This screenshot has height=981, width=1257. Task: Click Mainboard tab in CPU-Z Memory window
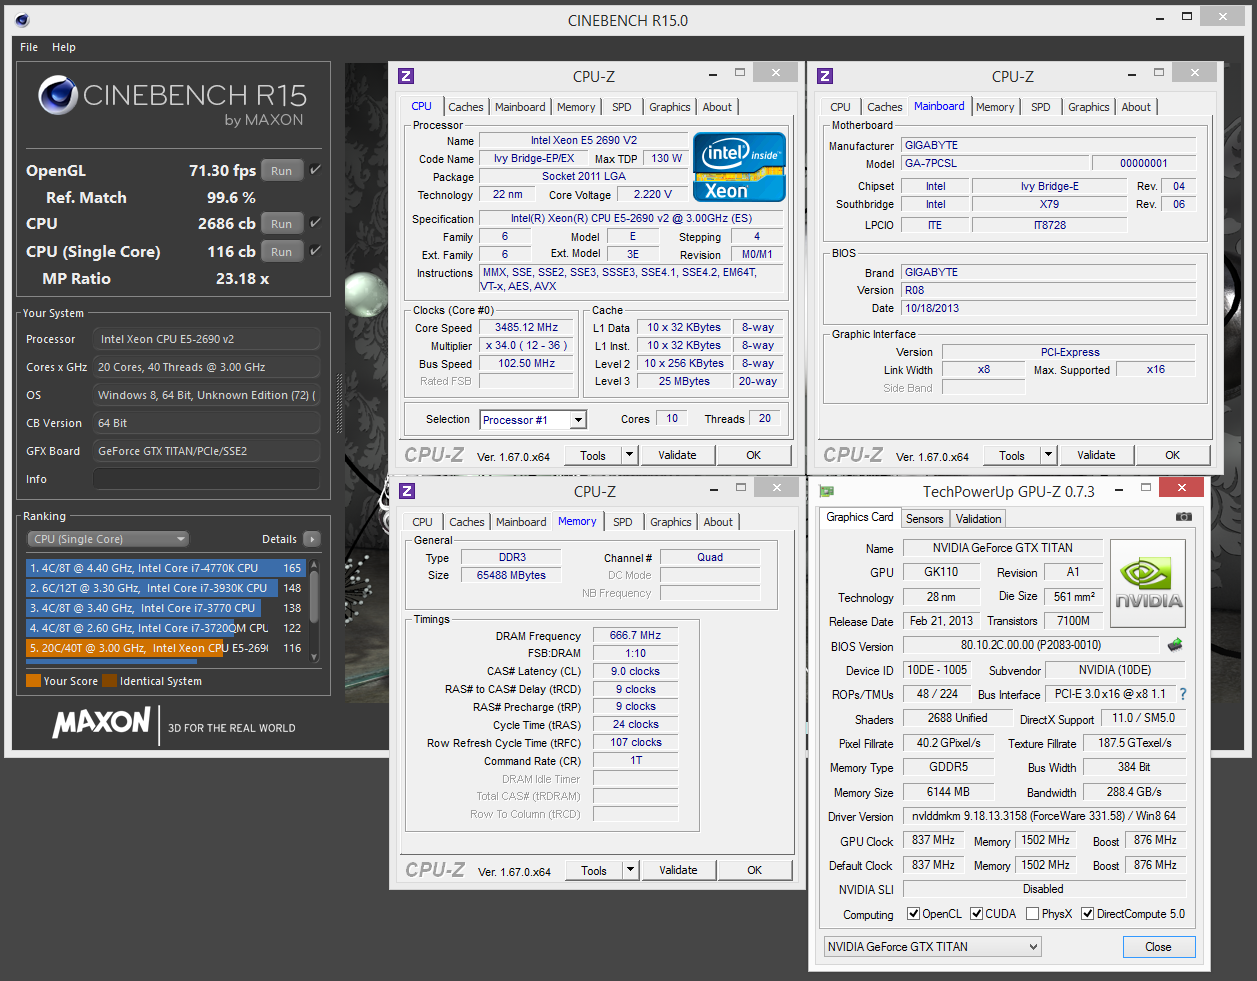[521, 522]
